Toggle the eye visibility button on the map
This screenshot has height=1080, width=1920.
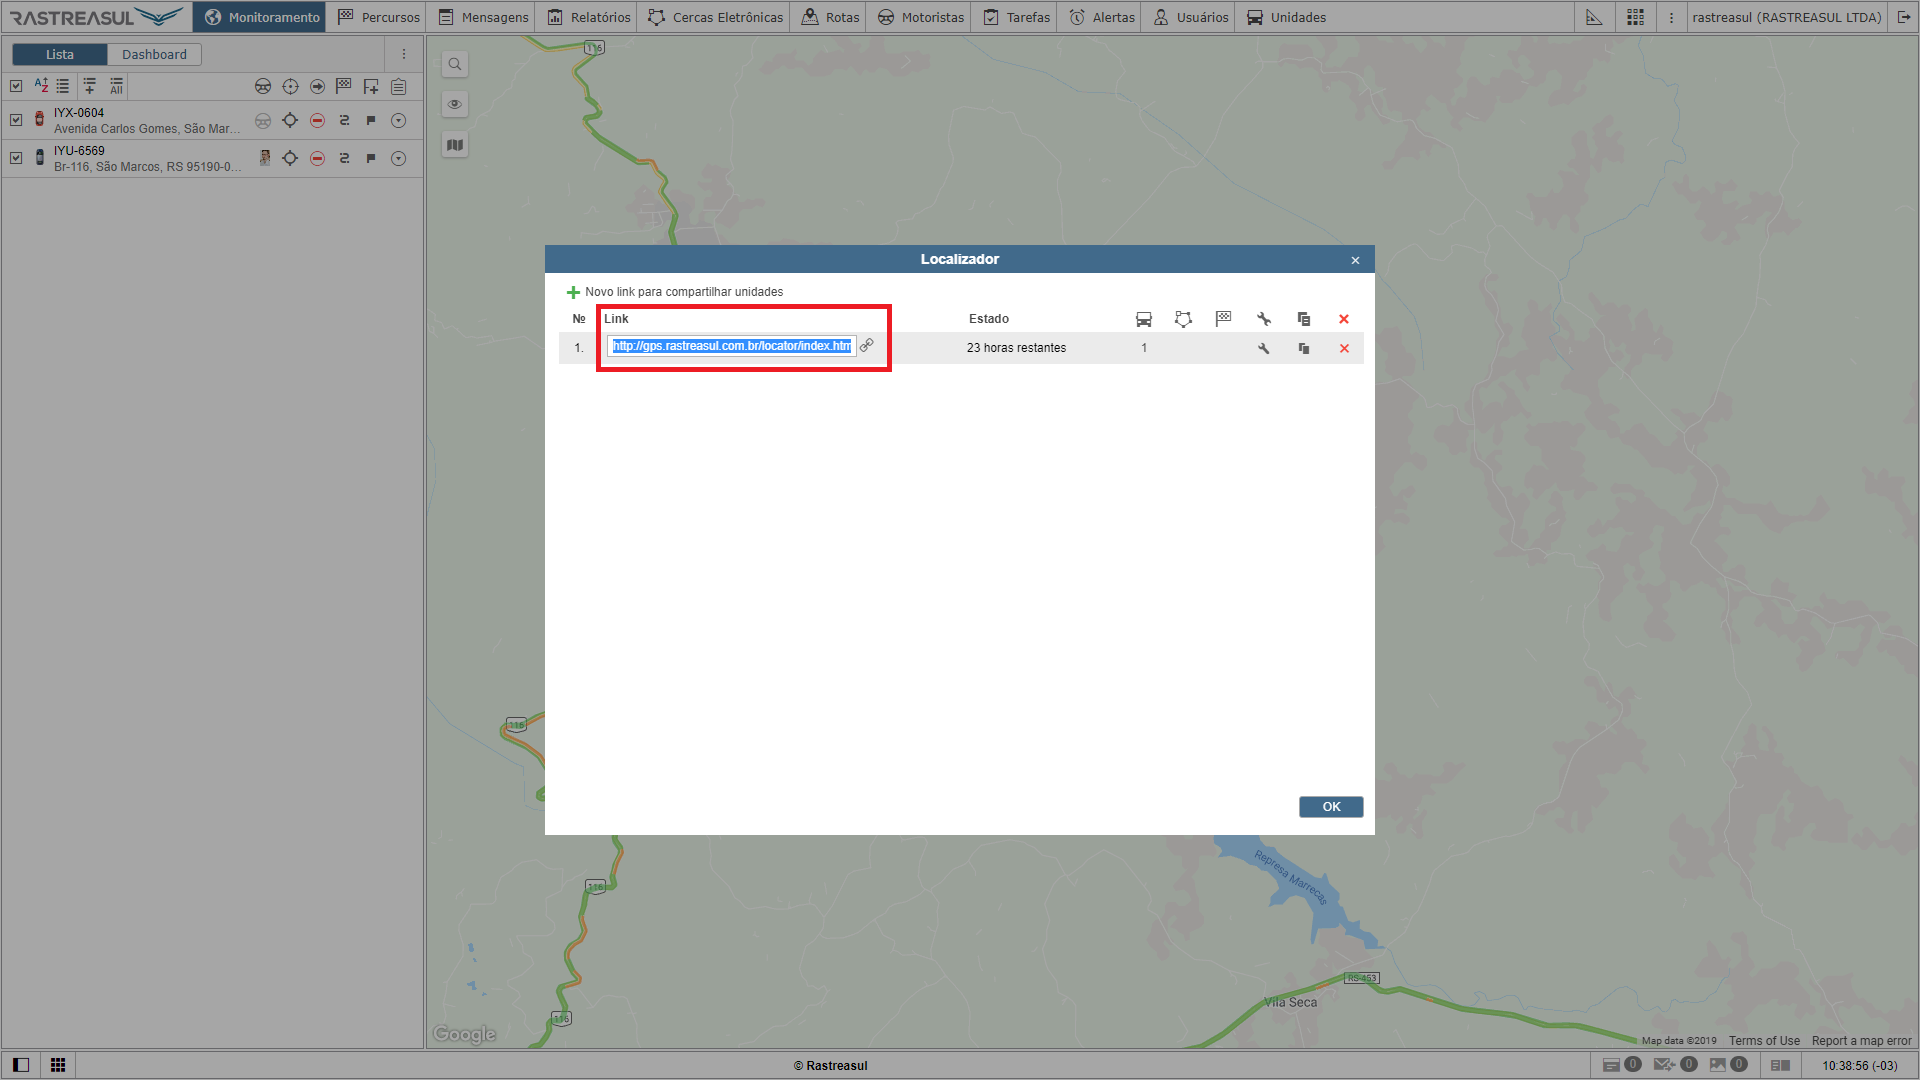pos(455,104)
